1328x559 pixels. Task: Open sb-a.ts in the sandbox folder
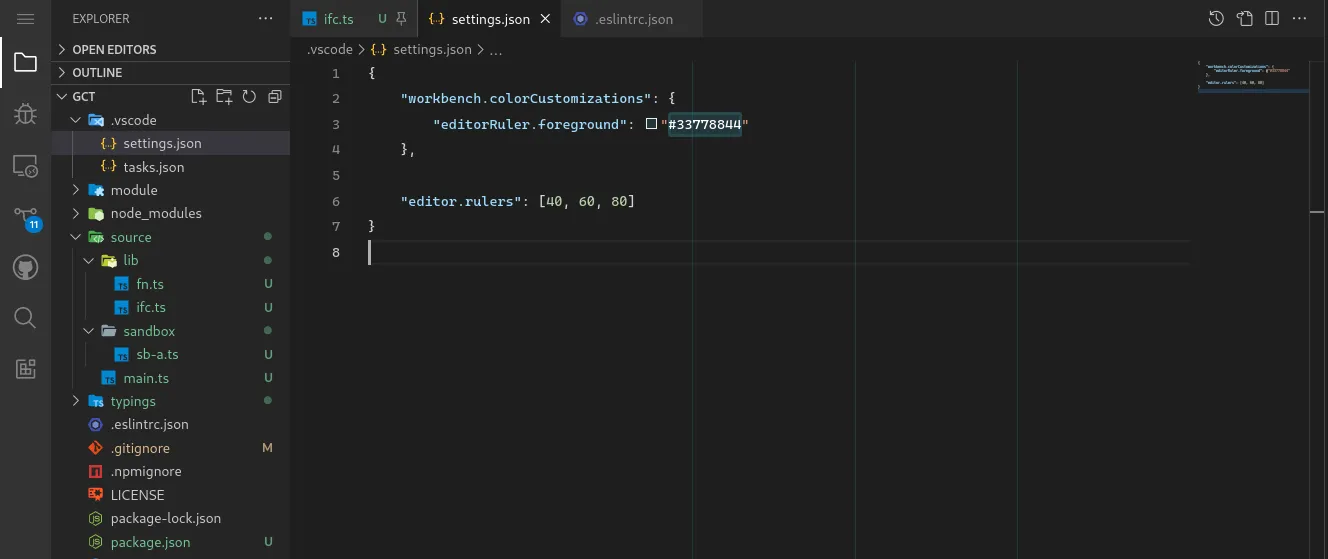point(171,354)
